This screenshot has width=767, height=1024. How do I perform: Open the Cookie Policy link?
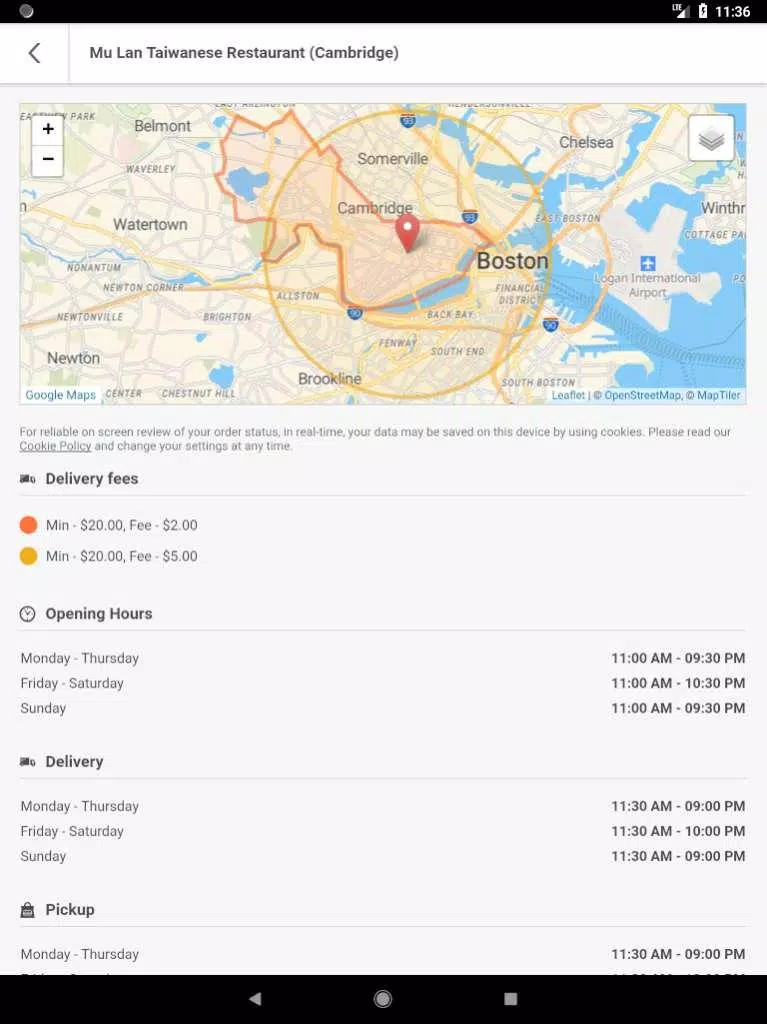pyautogui.click(x=56, y=446)
